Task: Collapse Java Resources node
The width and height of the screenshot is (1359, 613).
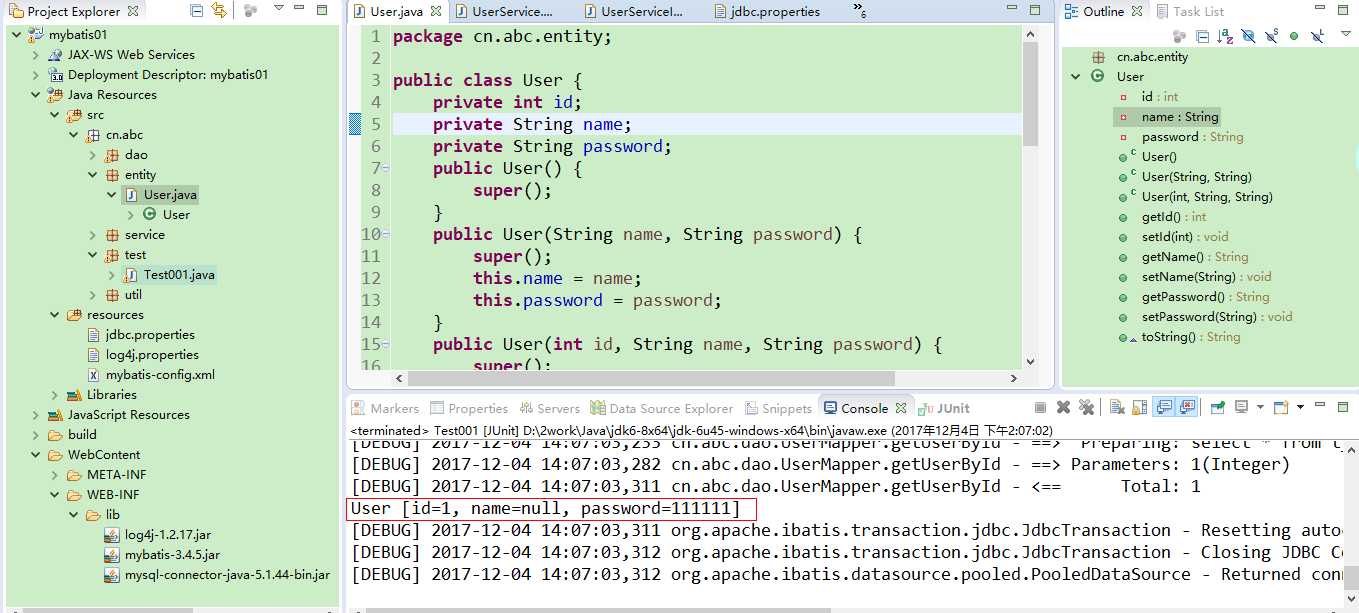Action: click(36, 95)
